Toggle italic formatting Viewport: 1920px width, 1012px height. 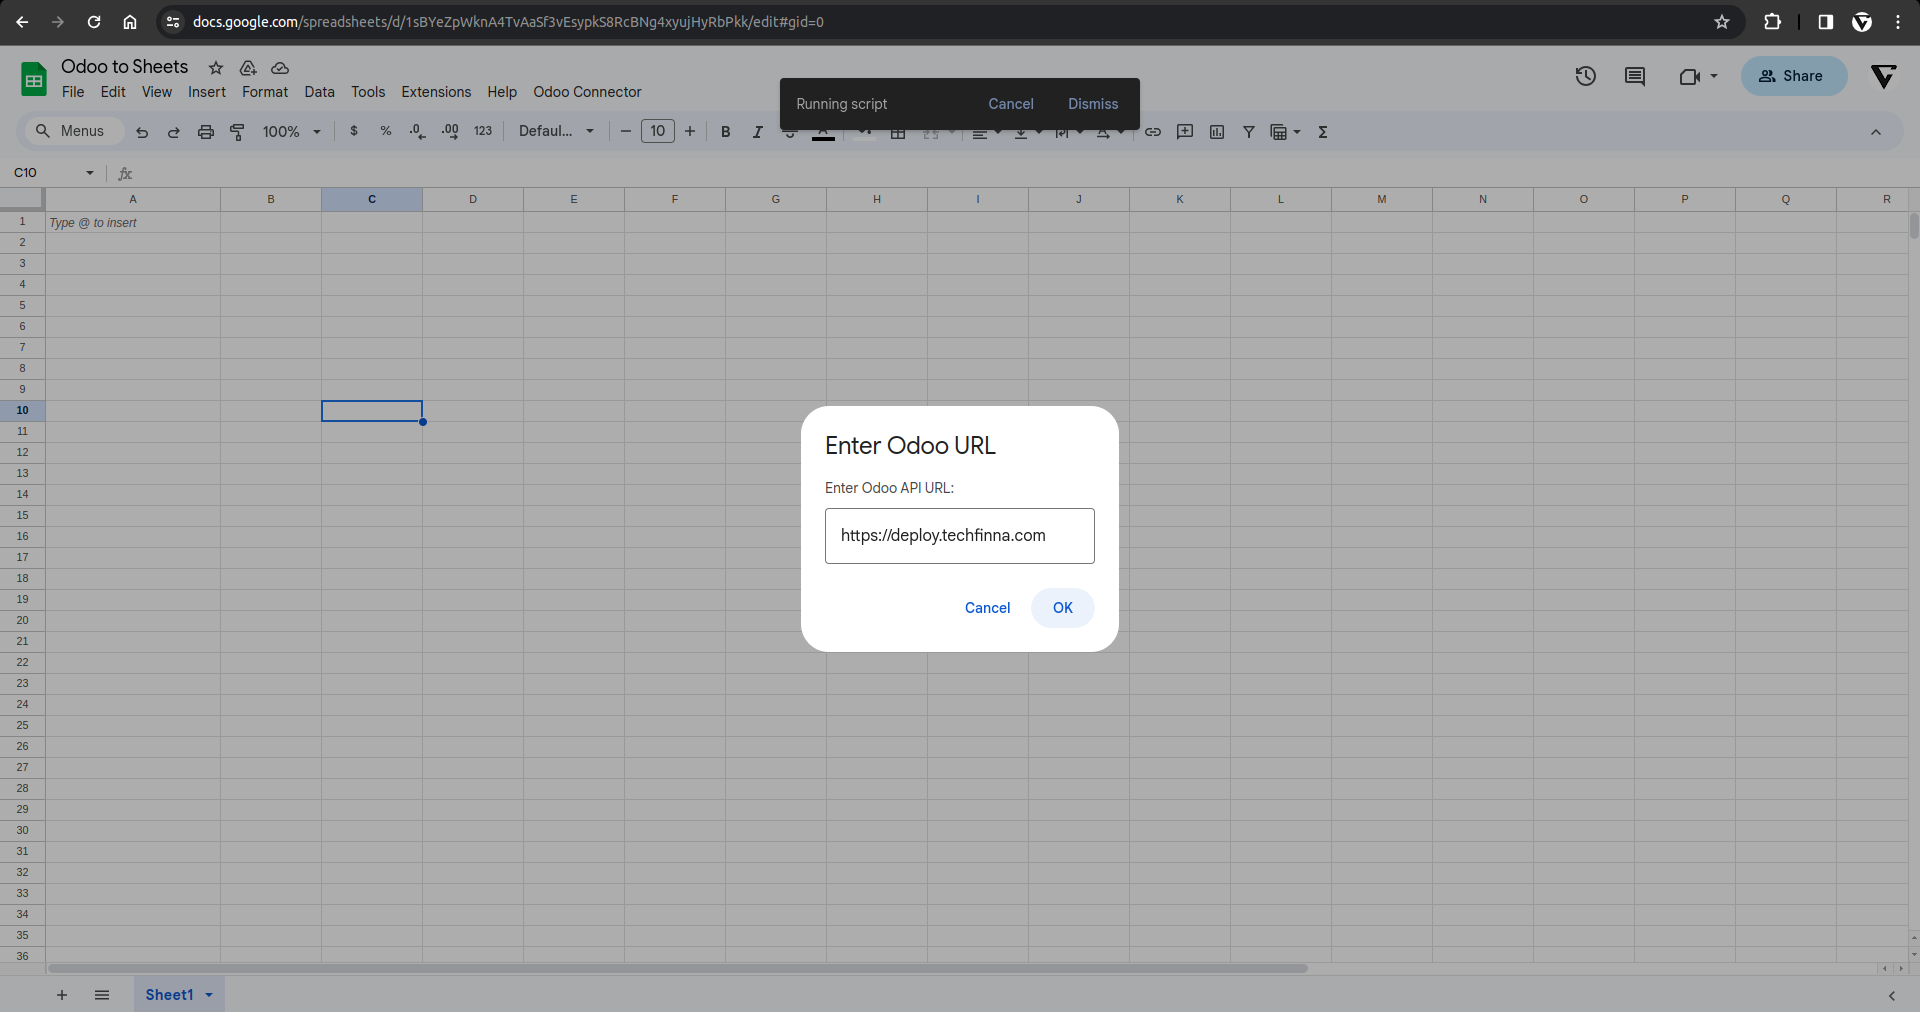tap(757, 131)
